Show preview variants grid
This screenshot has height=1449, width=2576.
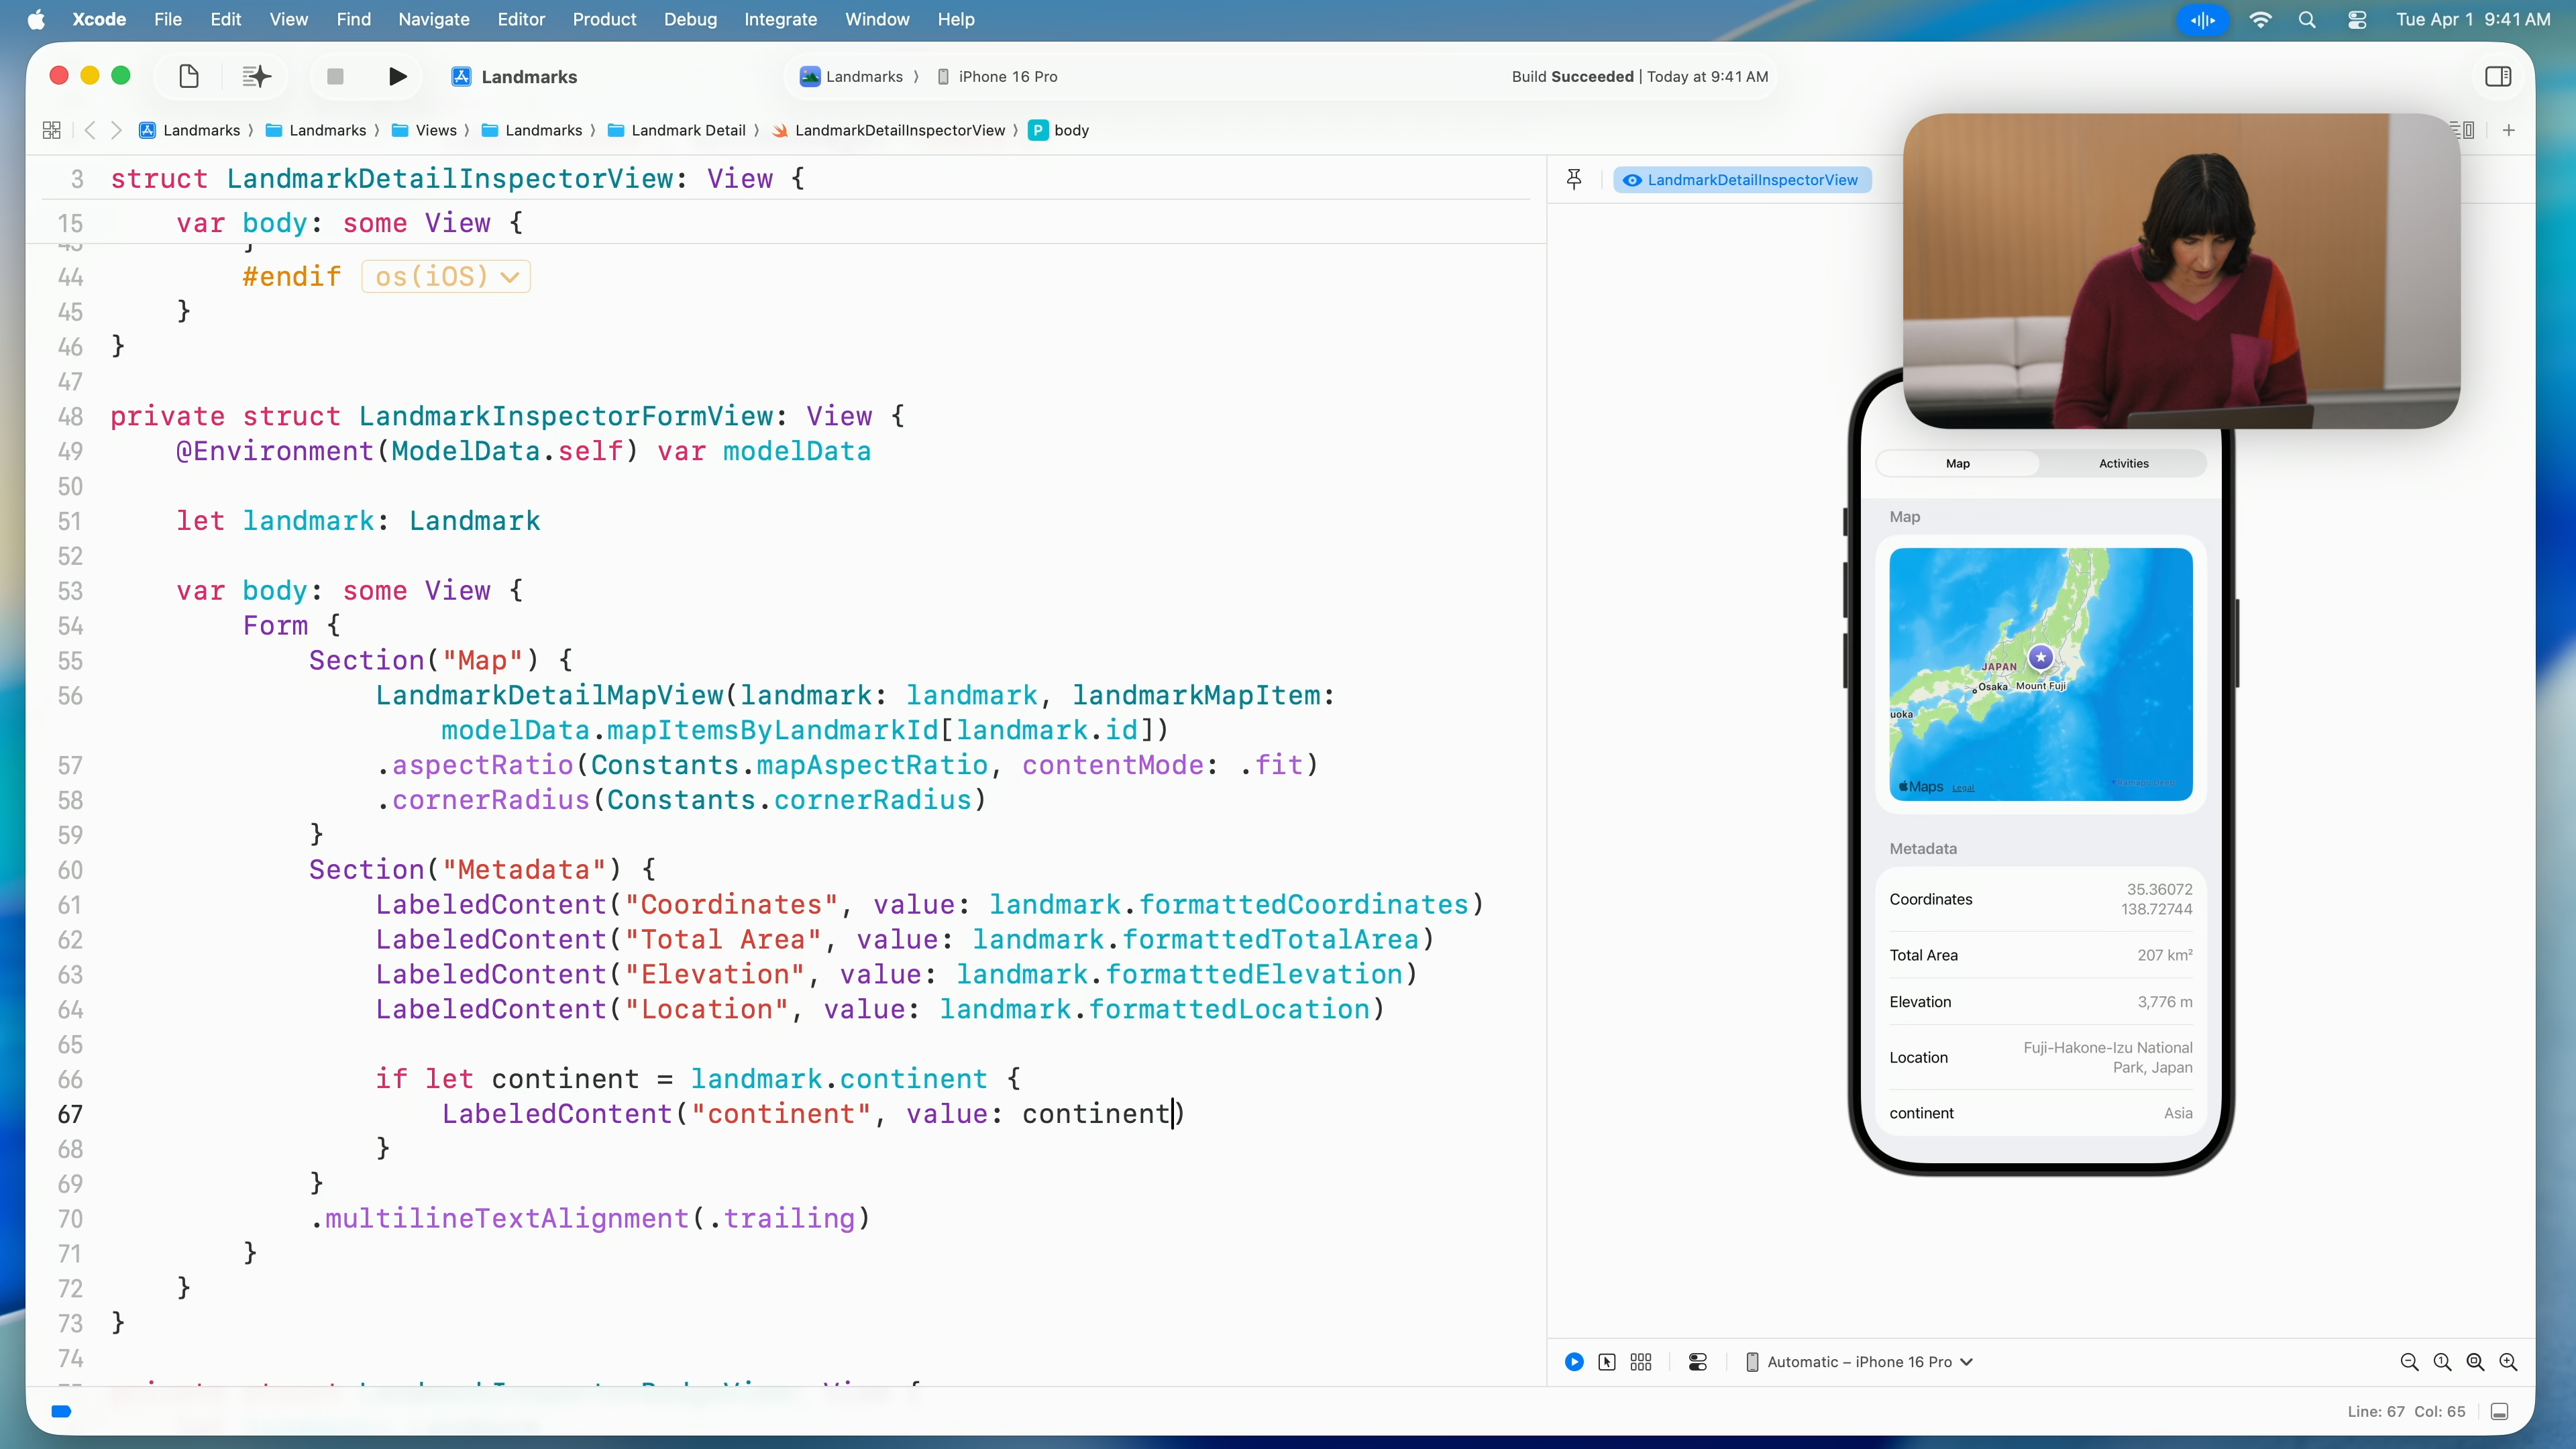point(1641,1362)
